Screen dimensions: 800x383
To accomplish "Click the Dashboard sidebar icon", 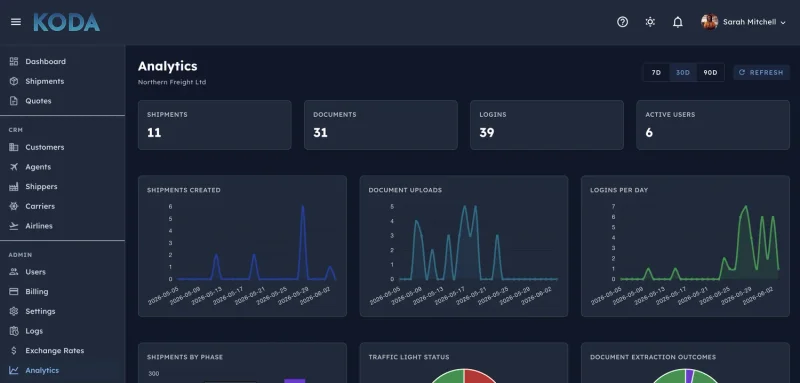I will (14, 61).
